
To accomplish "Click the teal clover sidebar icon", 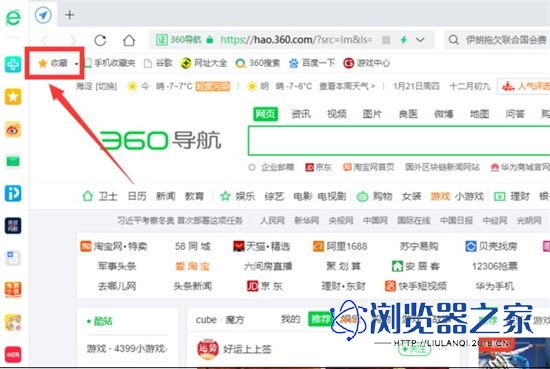I will [x=13, y=65].
